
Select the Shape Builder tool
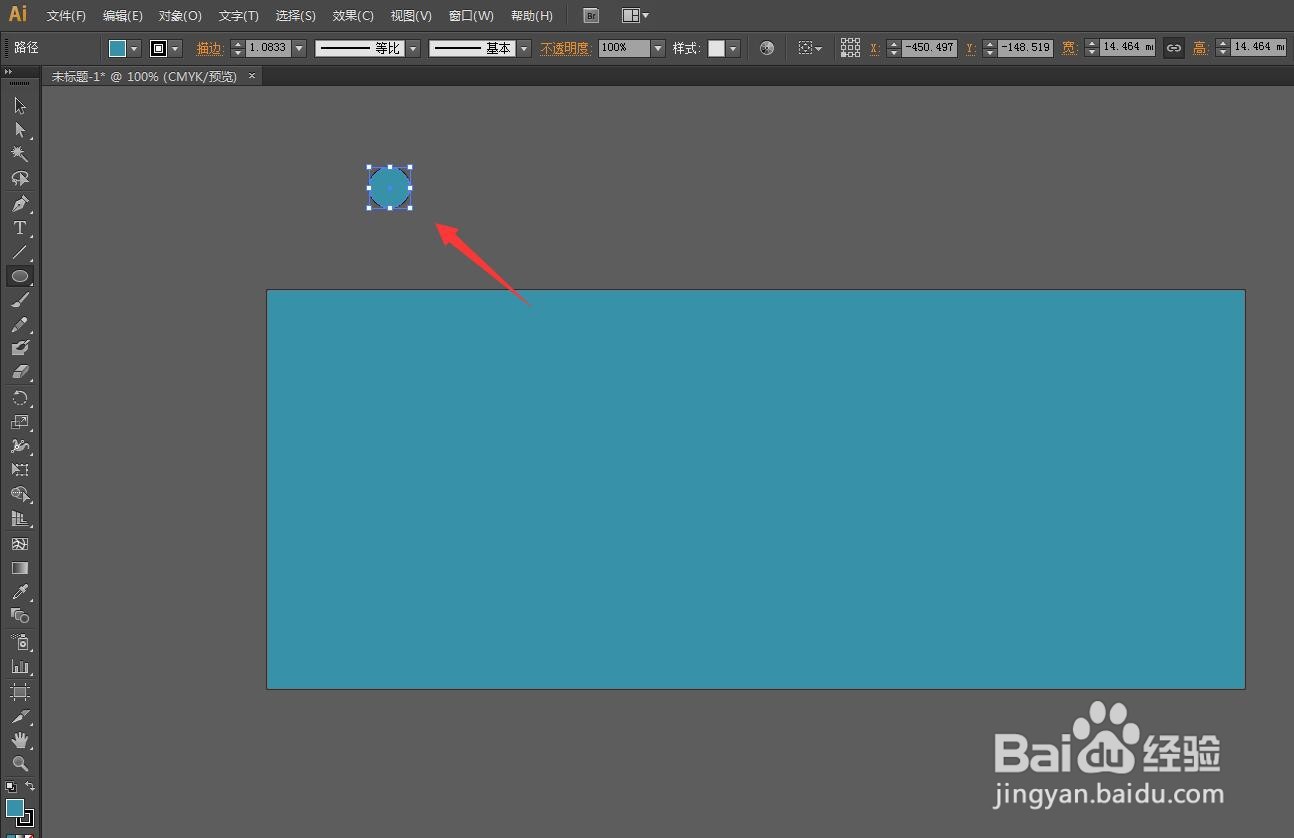pos(20,495)
